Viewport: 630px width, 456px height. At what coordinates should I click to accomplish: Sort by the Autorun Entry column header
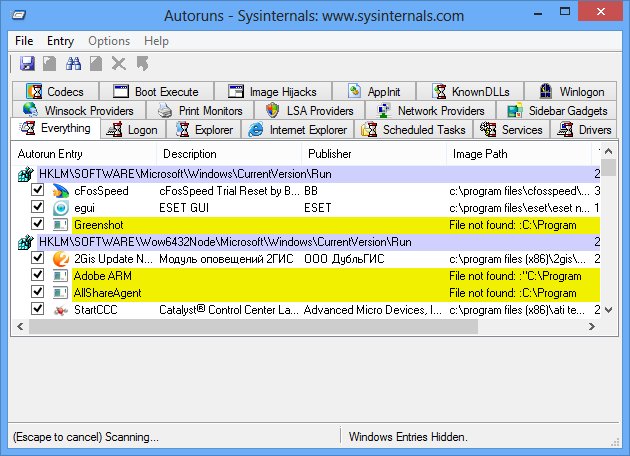click(x=84, y=154)
